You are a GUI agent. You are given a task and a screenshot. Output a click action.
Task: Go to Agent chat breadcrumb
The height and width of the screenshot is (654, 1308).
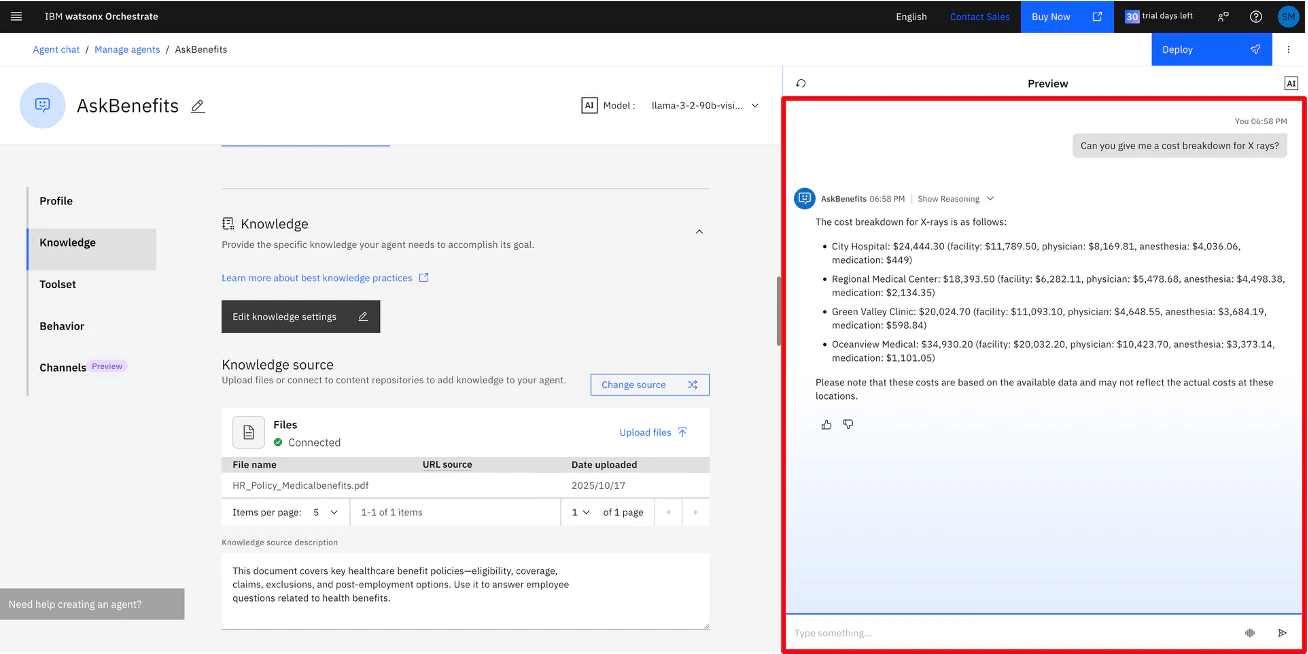click(x=56, y=50)
